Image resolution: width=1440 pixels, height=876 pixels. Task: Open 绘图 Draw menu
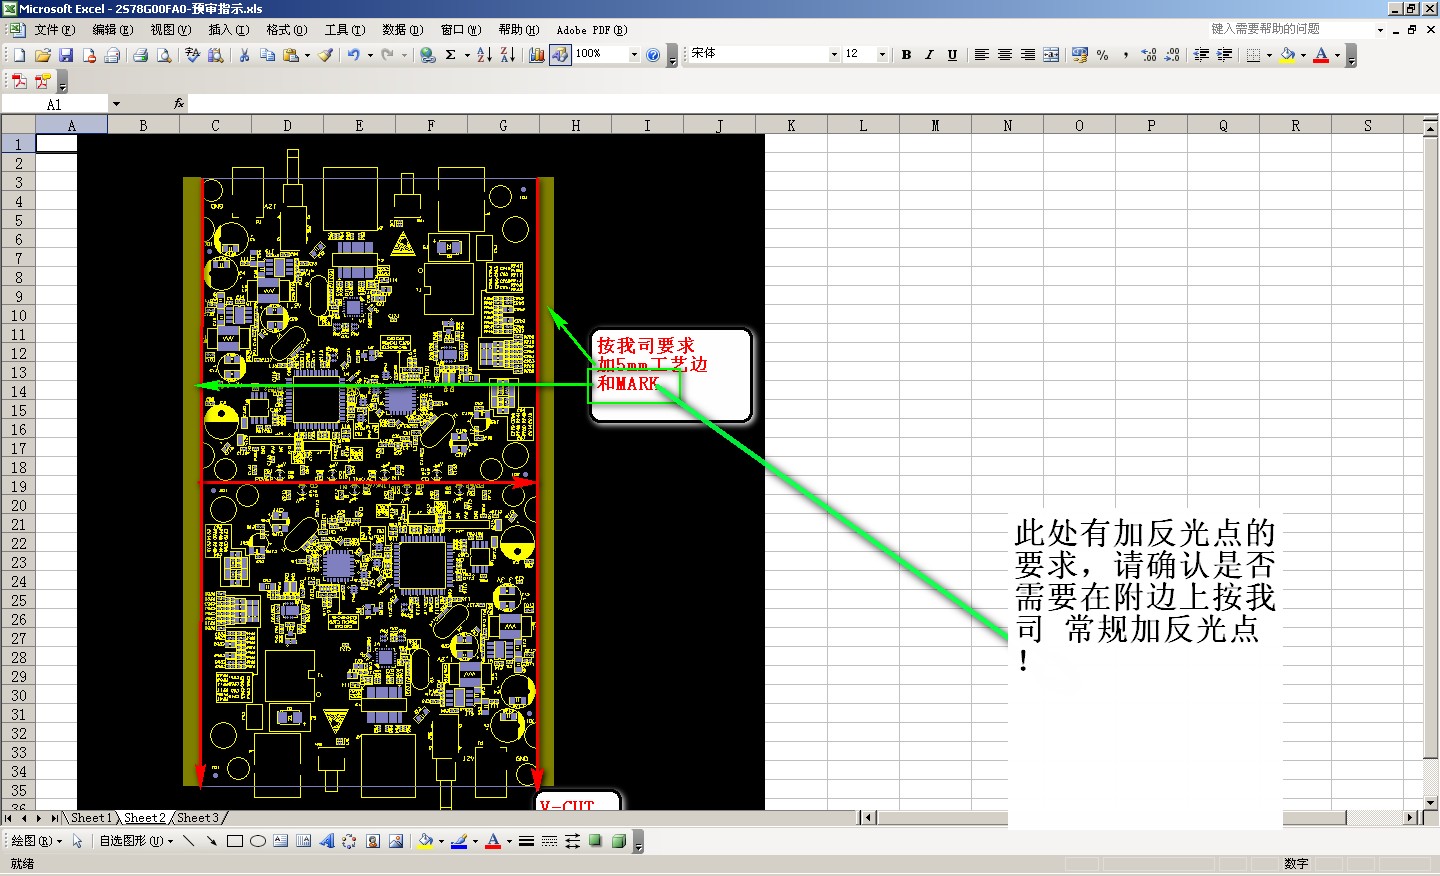pyautogui.click(x=37, y=841)
